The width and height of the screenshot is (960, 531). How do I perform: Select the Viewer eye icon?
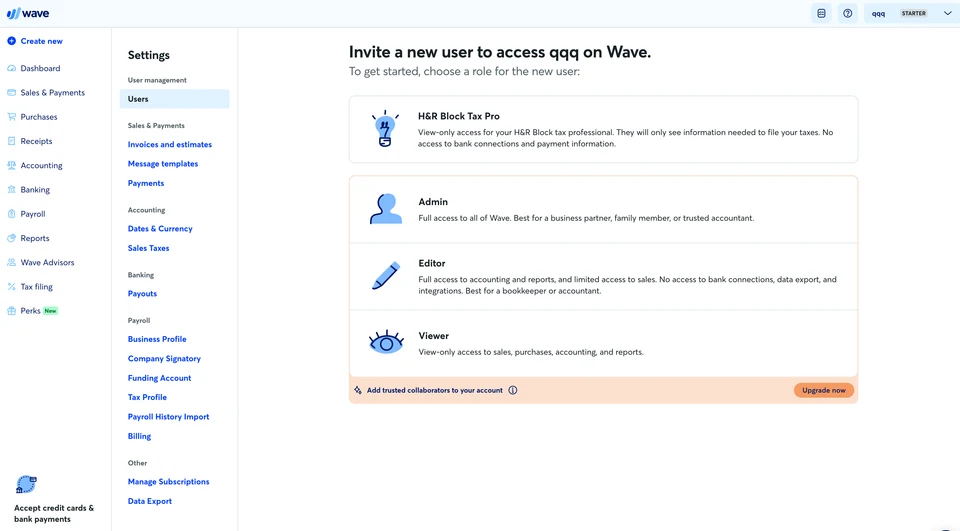click(386, 342)
